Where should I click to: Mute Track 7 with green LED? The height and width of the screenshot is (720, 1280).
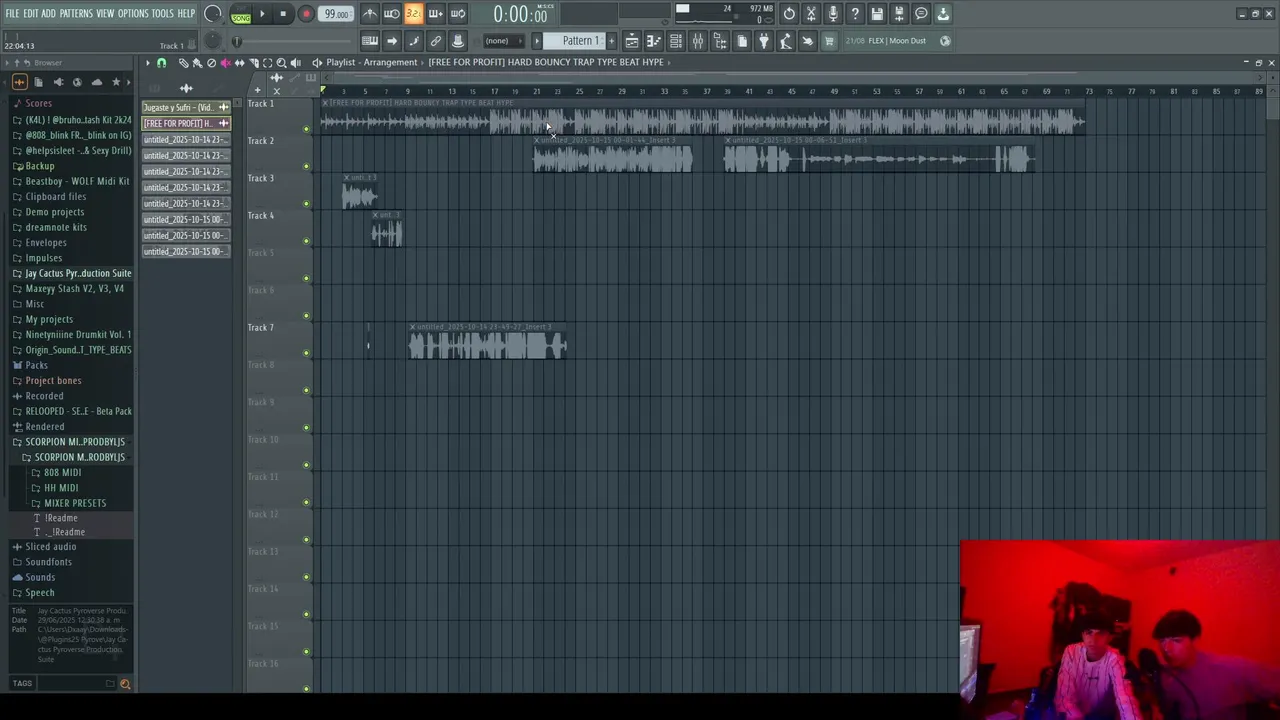pos(306,352)
